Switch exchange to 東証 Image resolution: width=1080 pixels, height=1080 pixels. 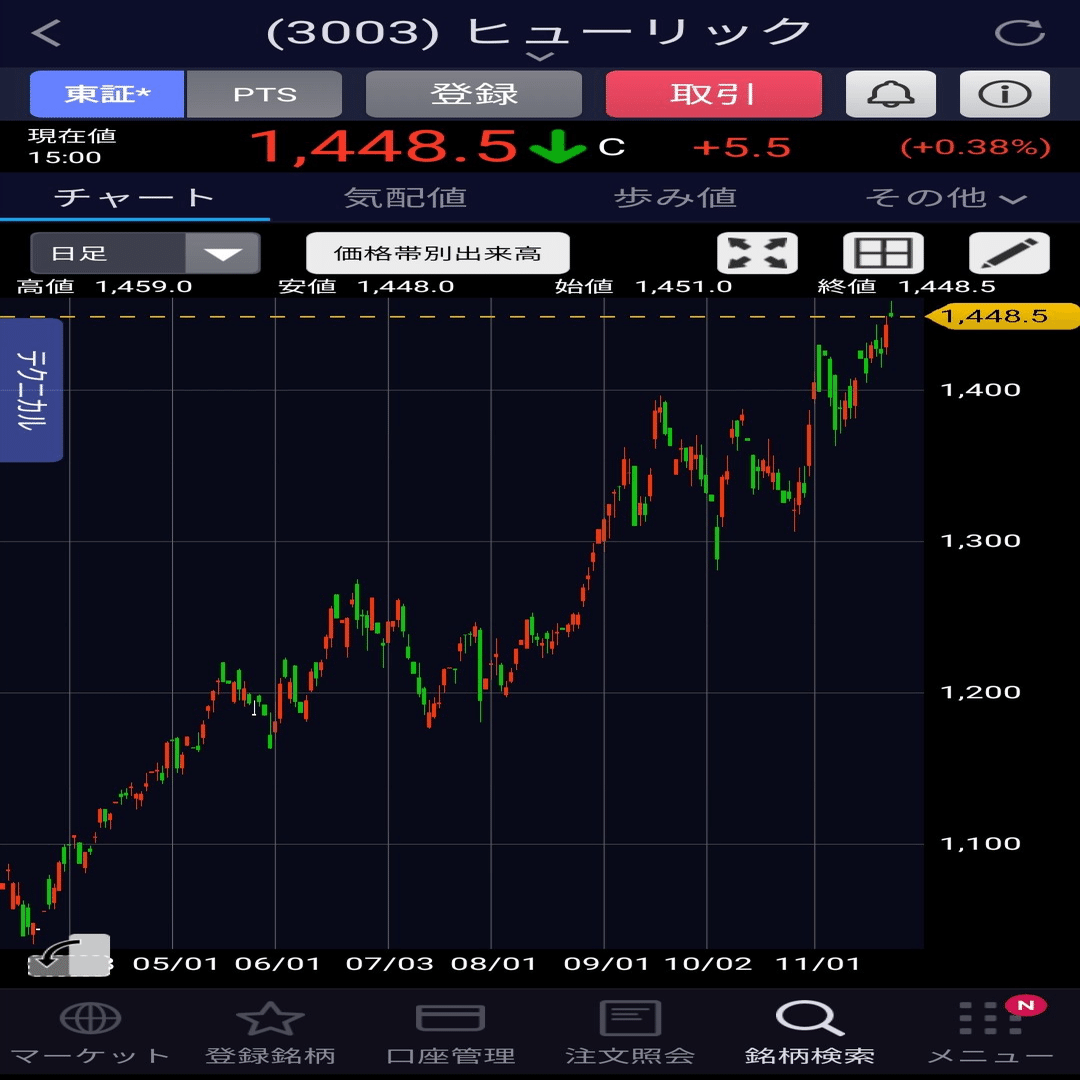(x=107, y=94)
